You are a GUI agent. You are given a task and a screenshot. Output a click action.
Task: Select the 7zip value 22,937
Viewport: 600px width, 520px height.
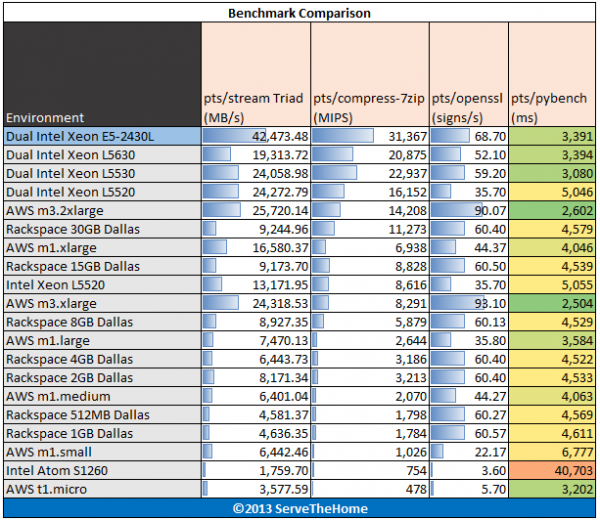(370, 173)
